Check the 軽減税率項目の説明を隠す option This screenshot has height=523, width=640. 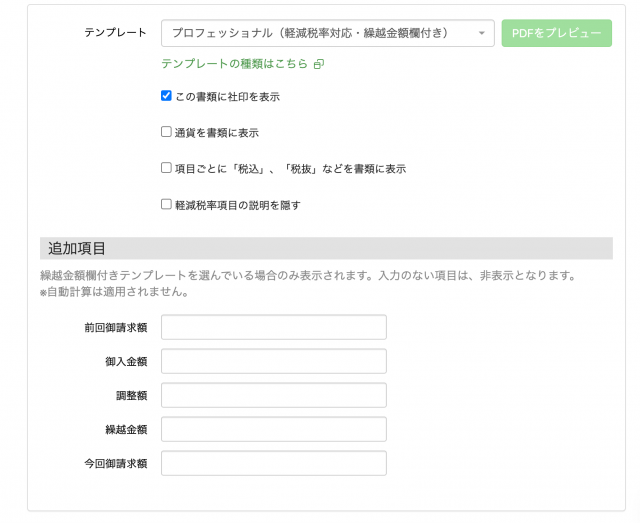coord(167,204)
